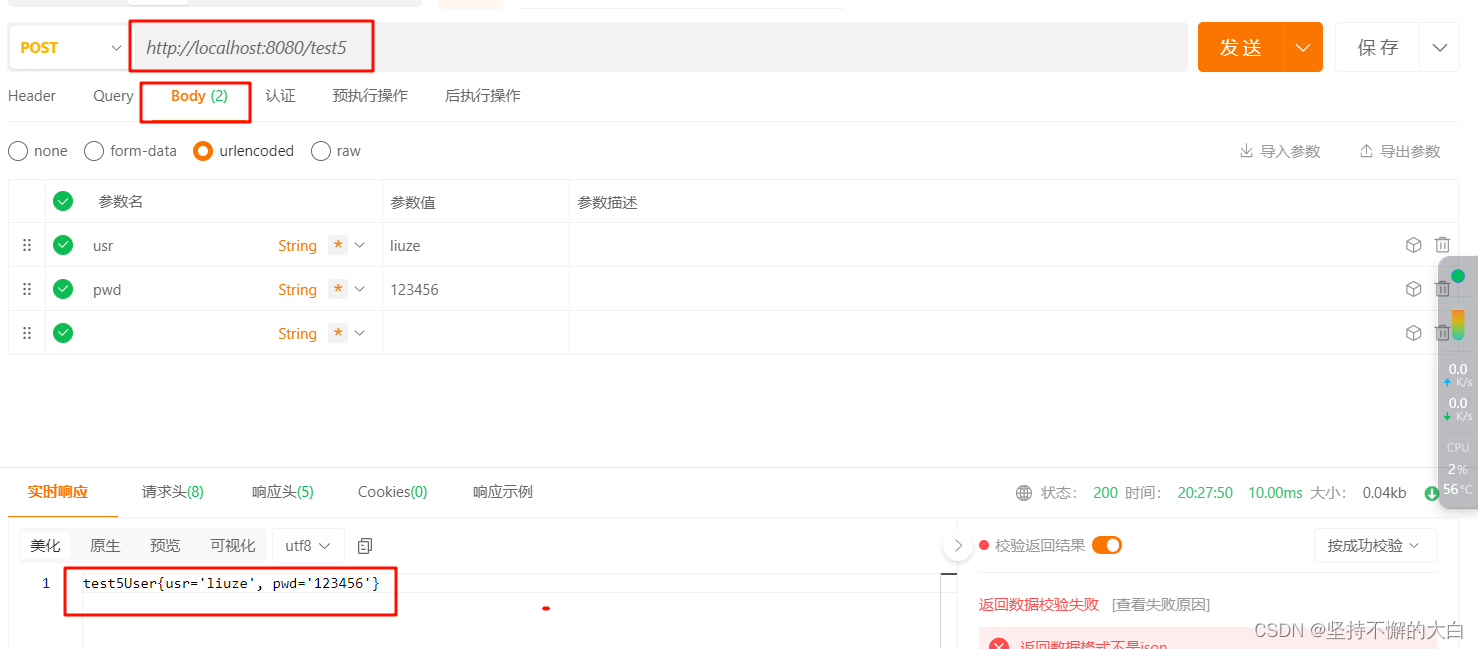Toggle the 校验返回结果 switch
This screenshot has width=1478, height=649.
[1106, 545]
